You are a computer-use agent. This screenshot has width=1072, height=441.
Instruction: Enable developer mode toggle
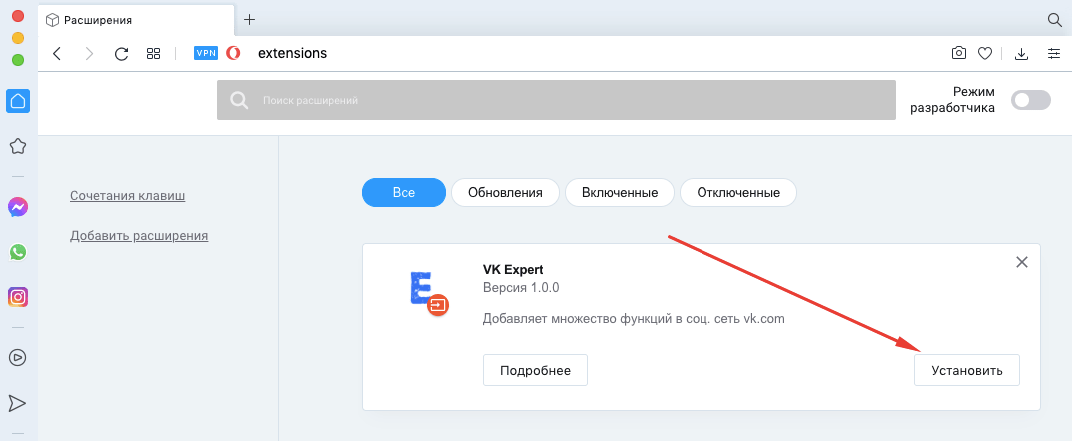tap(1031, 100)
